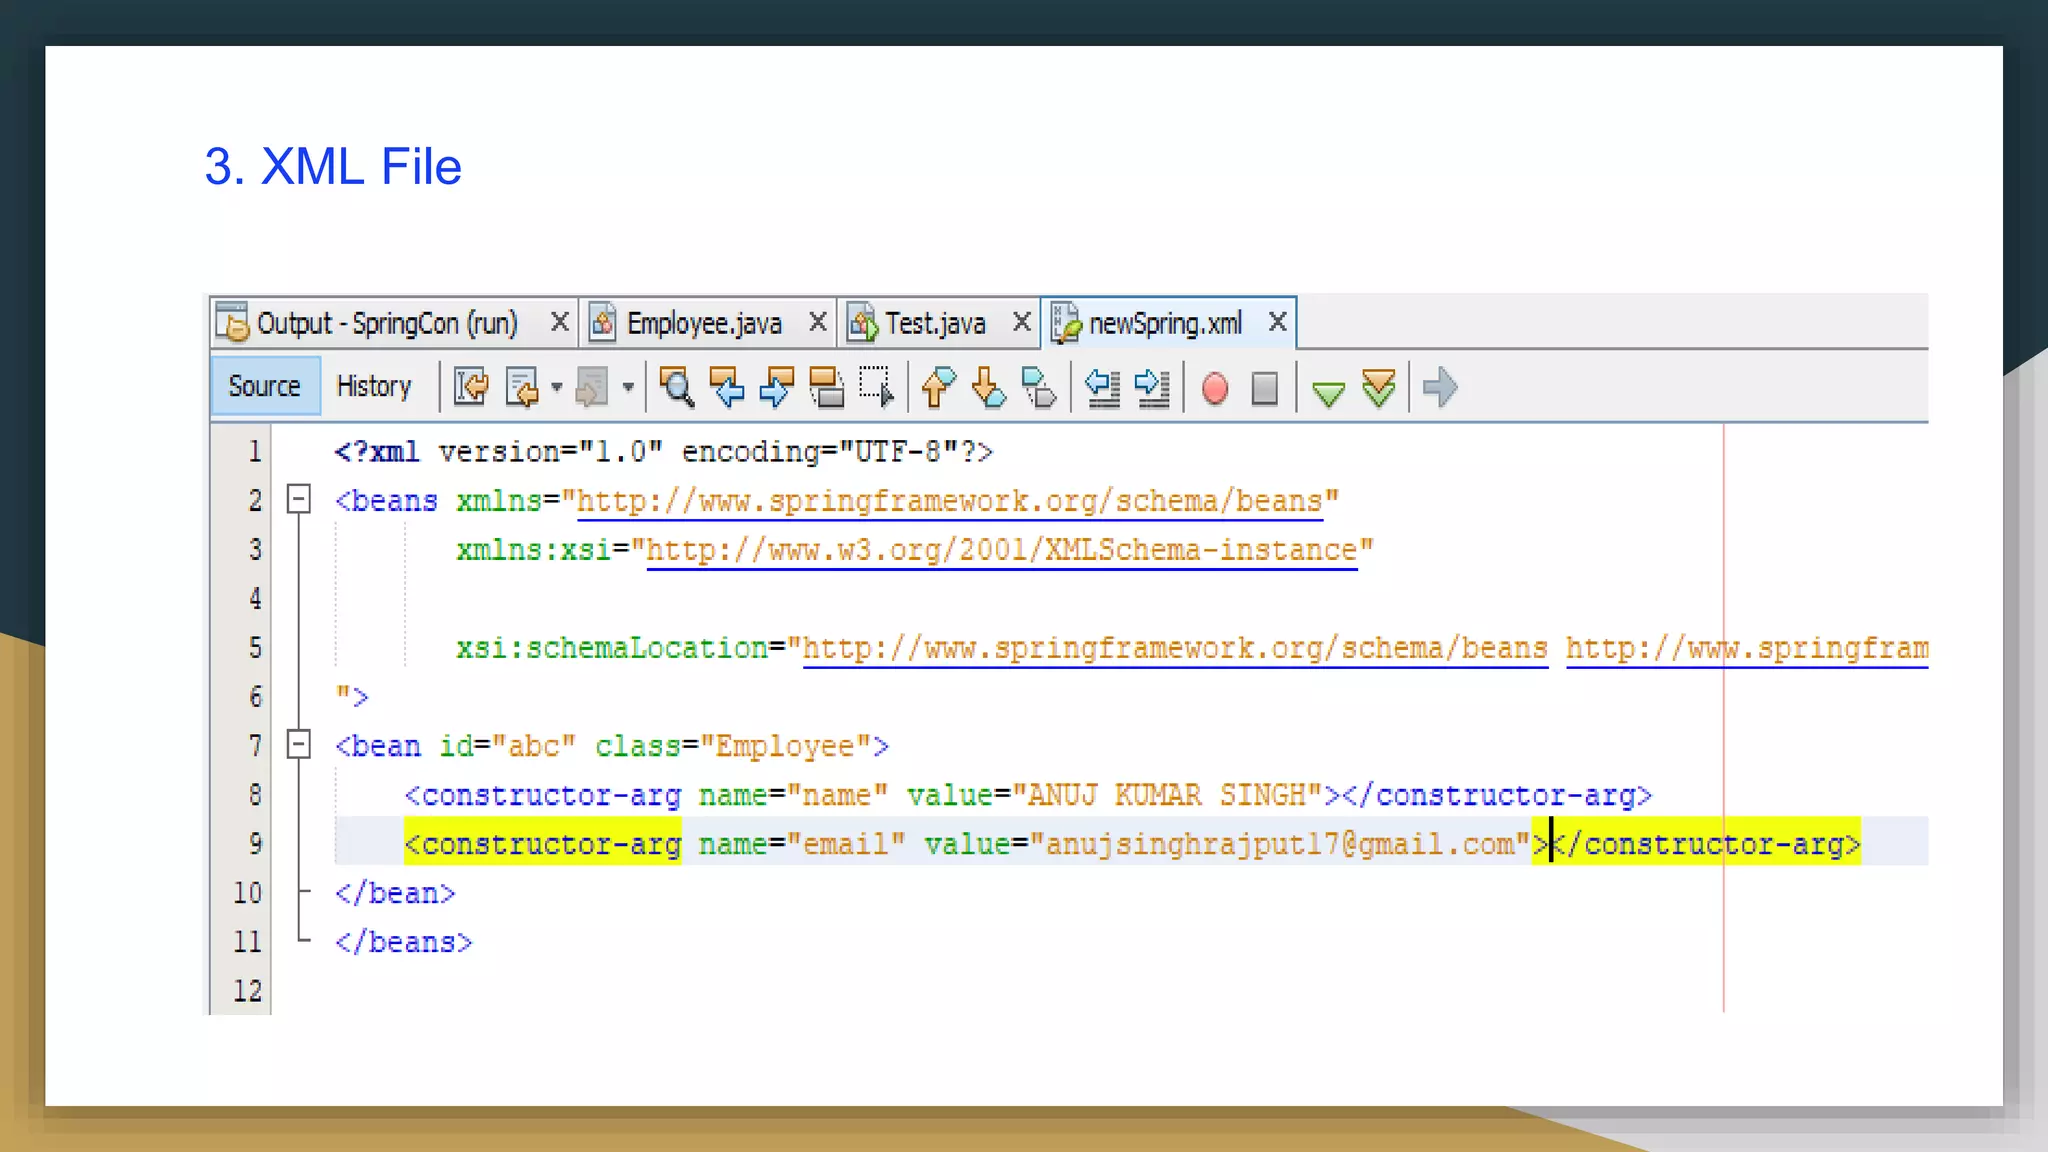Open the Test.java tab
This screenshot has width=2048, height=1152.
pos(935,324)
